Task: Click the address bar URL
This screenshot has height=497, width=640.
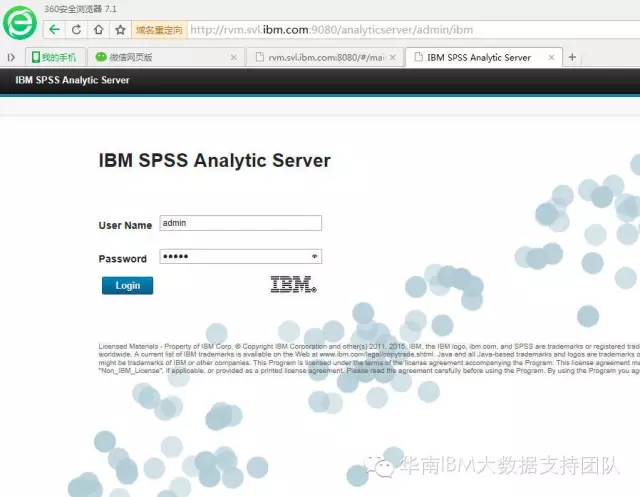Action: [x=331, y=30]
